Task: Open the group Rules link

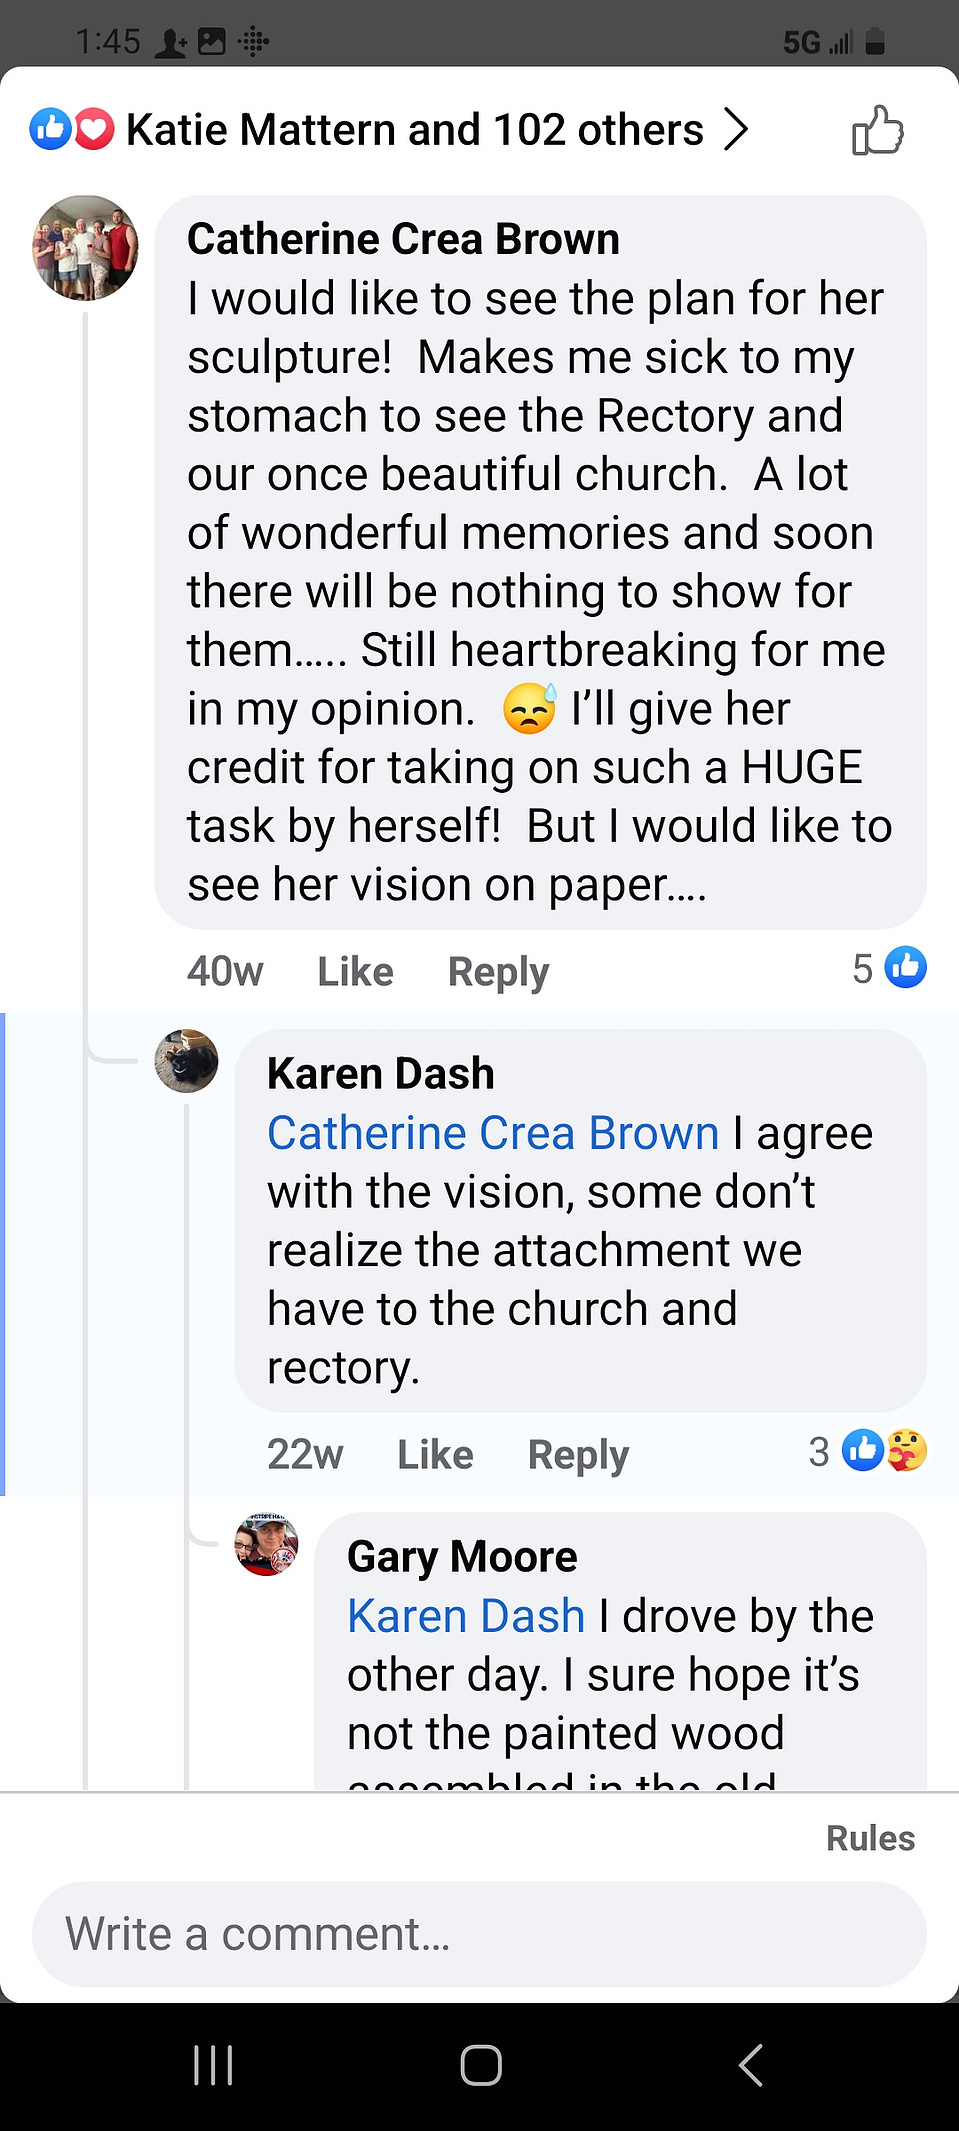Action: coord(870,1838)
